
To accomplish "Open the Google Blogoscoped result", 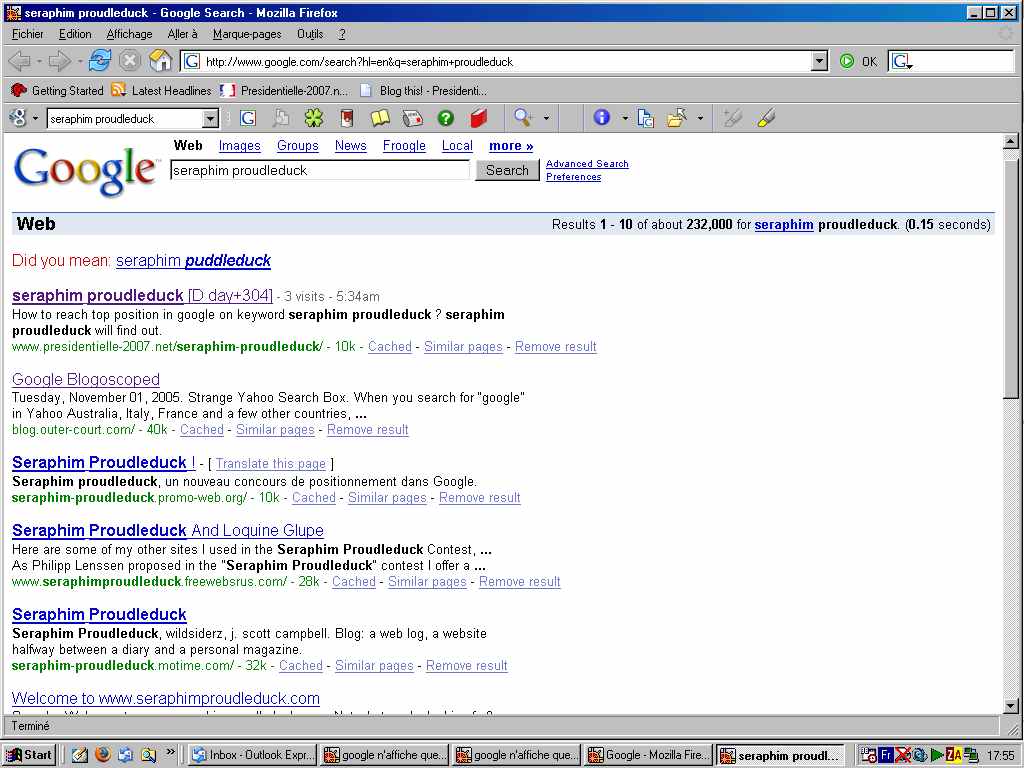I will coord(86,379).
